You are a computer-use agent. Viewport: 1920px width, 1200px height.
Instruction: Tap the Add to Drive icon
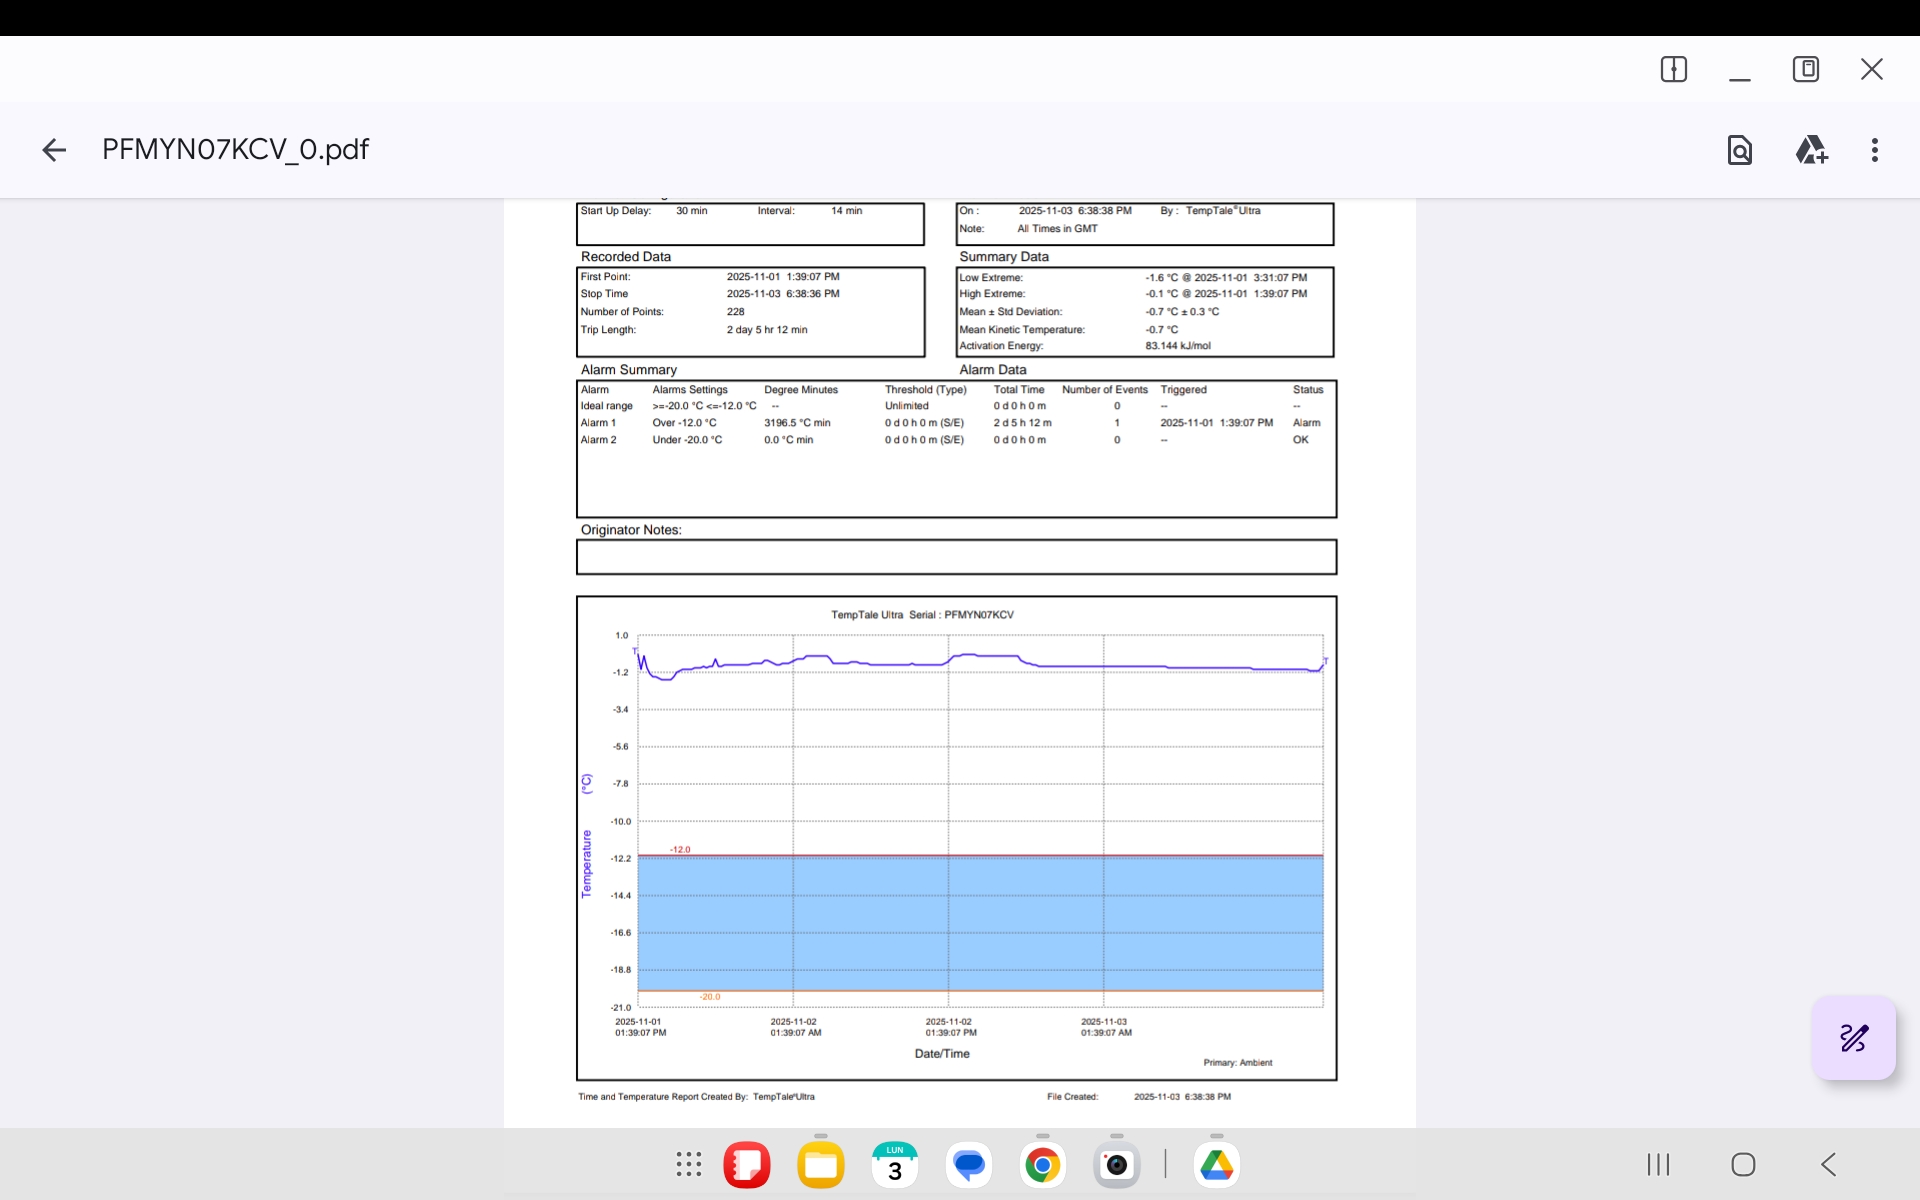point(1811,150)
